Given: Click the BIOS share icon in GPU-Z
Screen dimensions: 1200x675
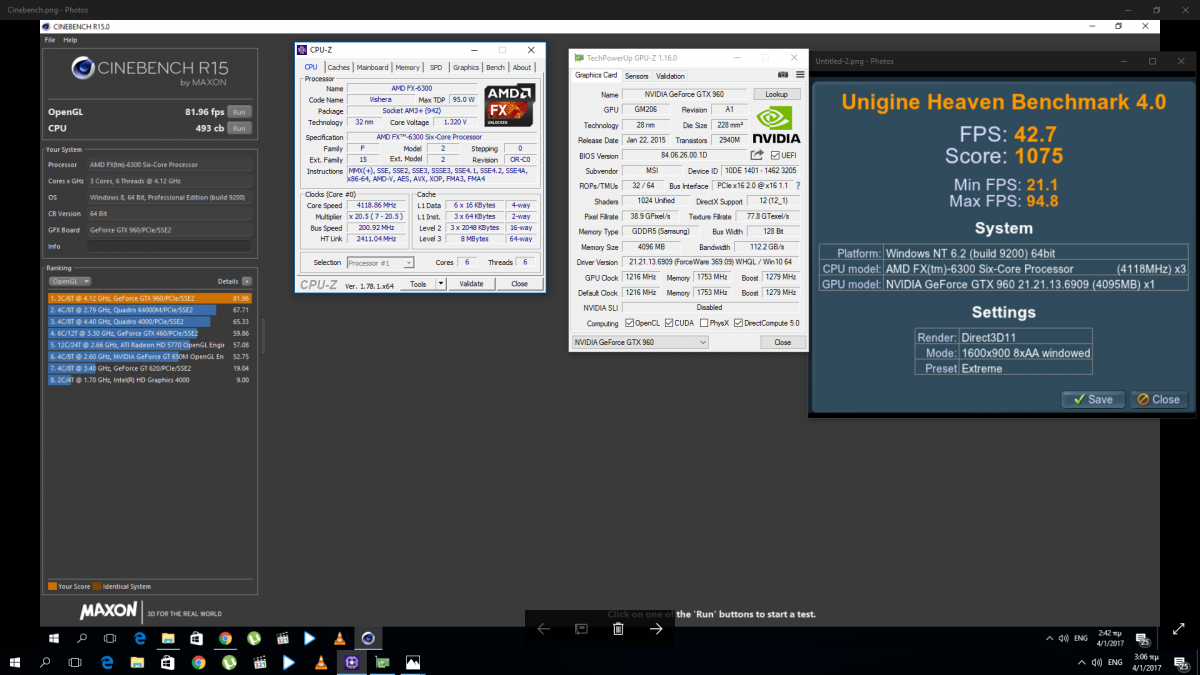Looking at the screenshot, I should (757, 155).
